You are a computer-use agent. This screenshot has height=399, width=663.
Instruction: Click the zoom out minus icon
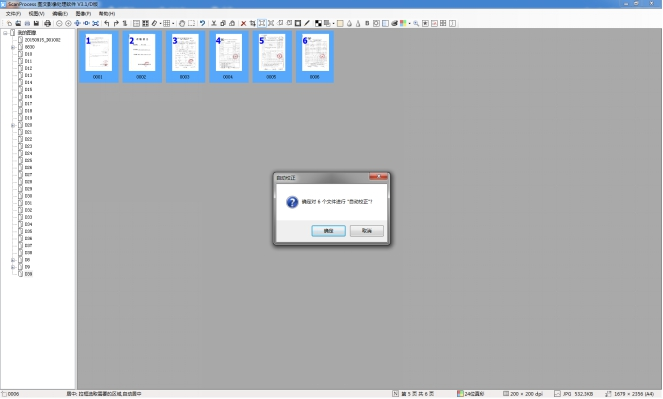59,23
